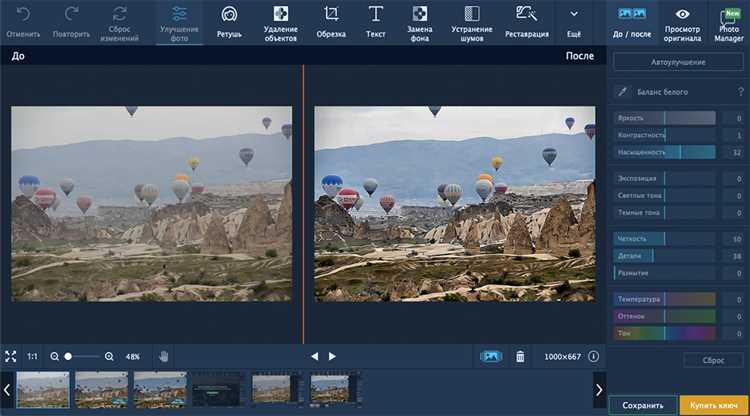Adjust the Контрастность slider

click(x=664, y=135)
